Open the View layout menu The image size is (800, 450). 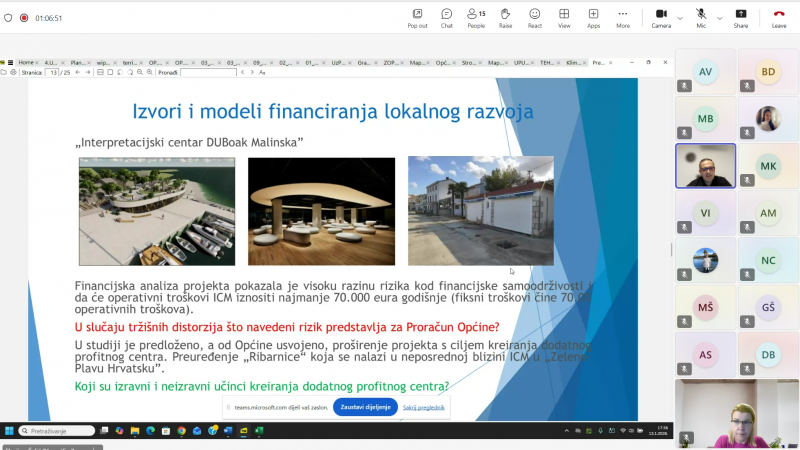[564, 17]
